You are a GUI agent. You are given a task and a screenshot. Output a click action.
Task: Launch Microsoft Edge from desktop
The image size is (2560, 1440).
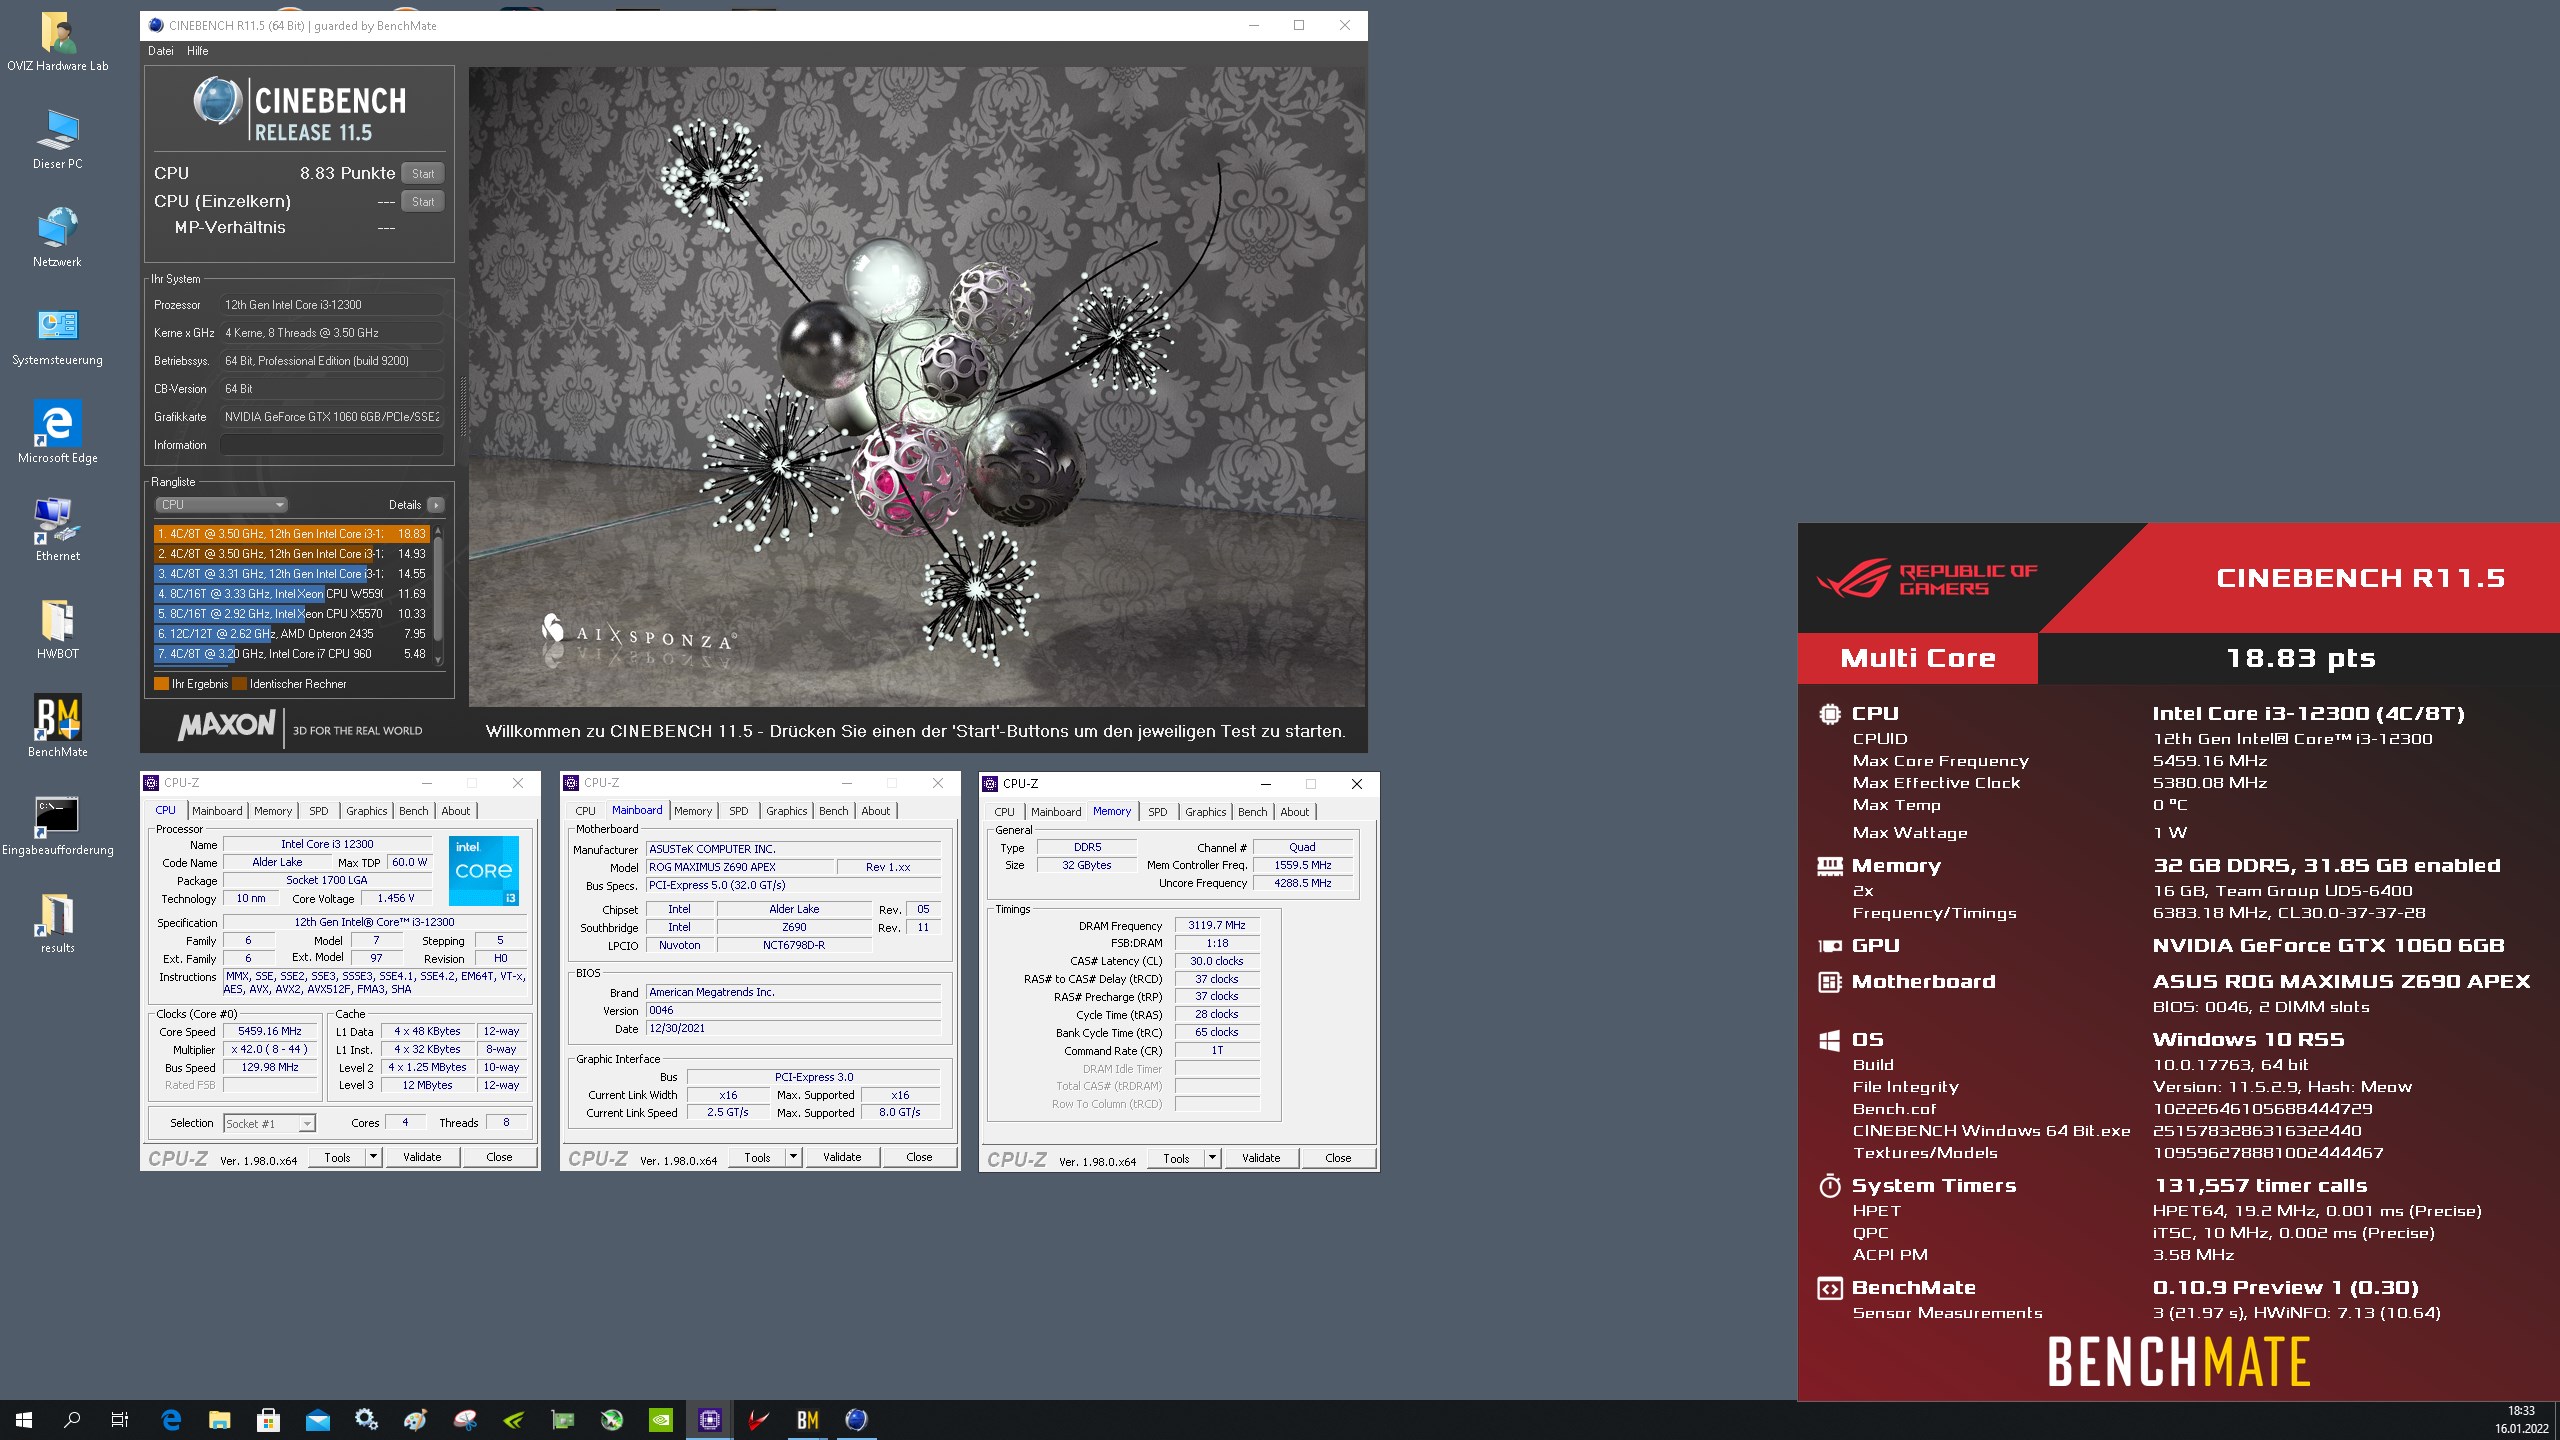[57, 434]
